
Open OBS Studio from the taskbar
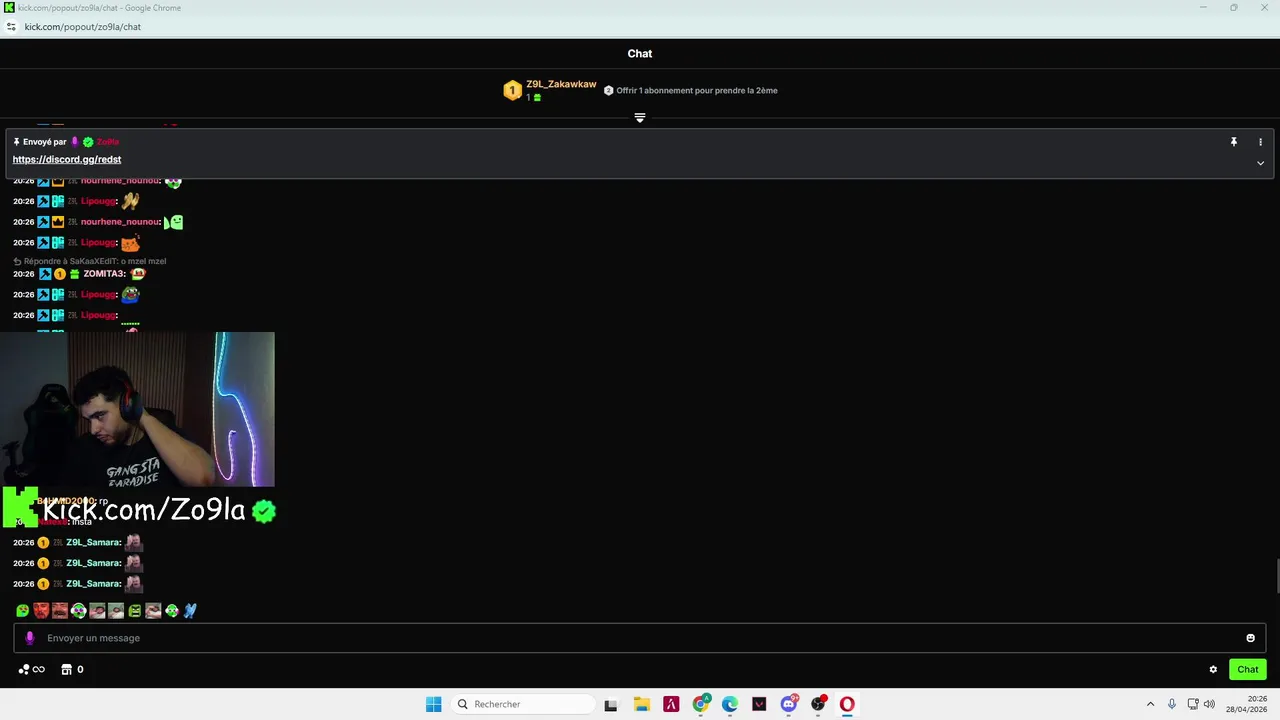(818, 704)
